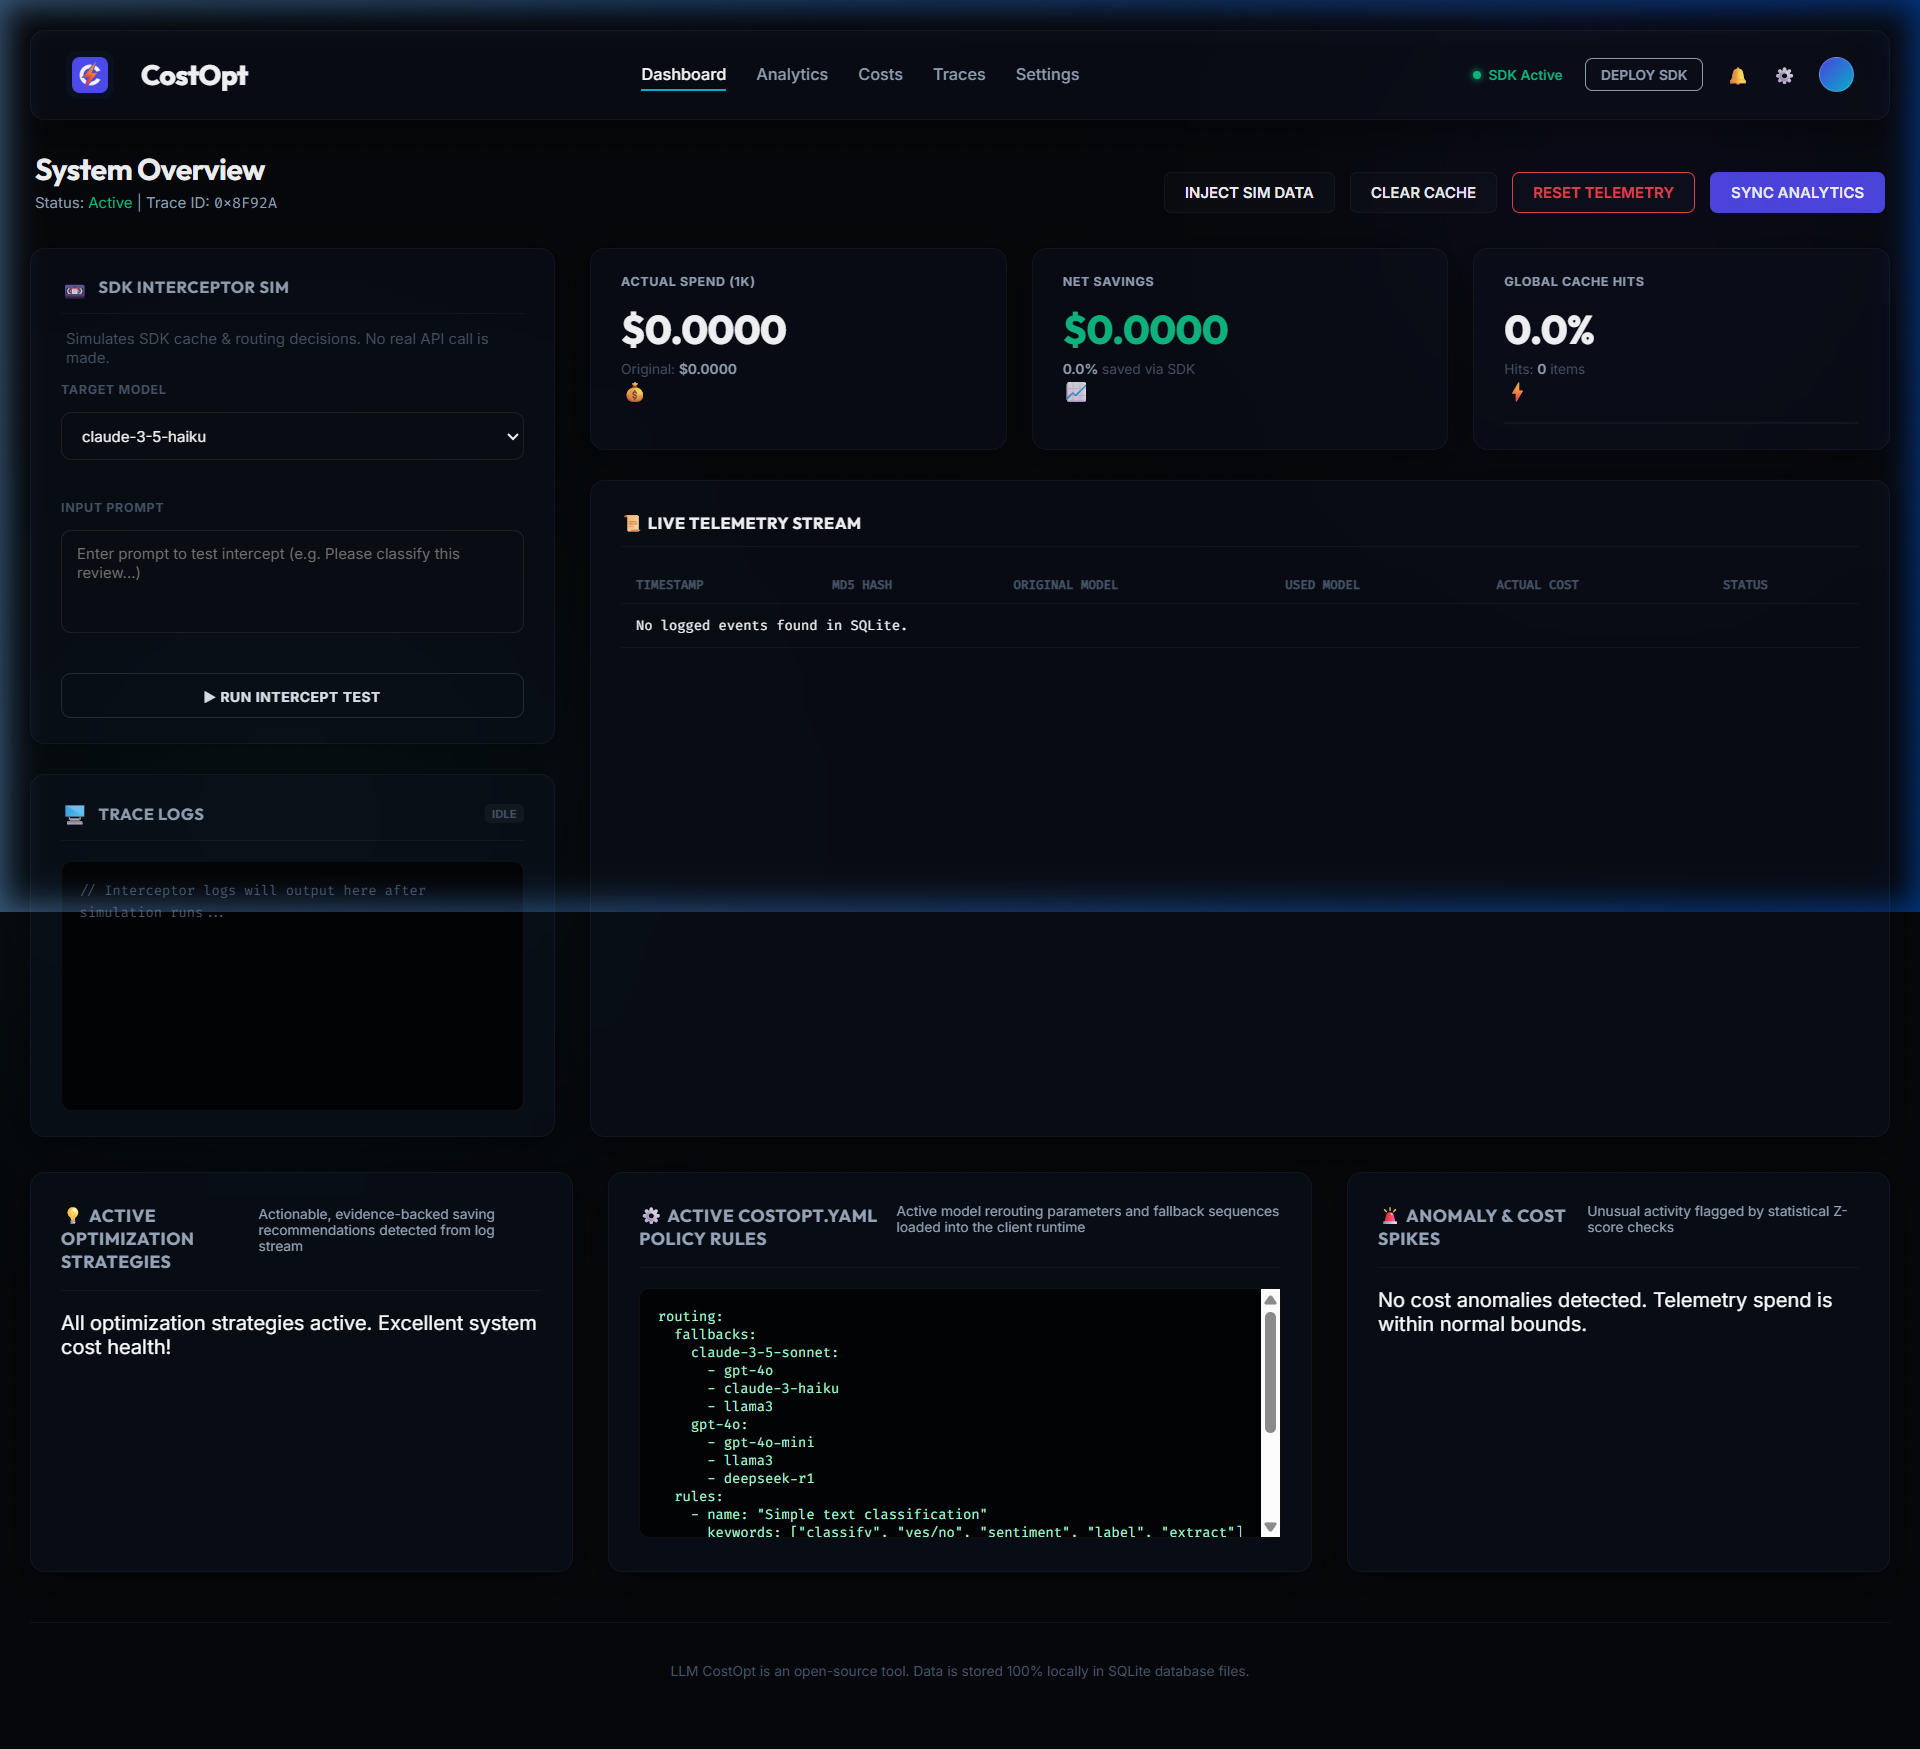The width and height of the screenshot is (1920, 1749).
Task: Click the footer open-source notice text
Action: (x=959, y=1671)
